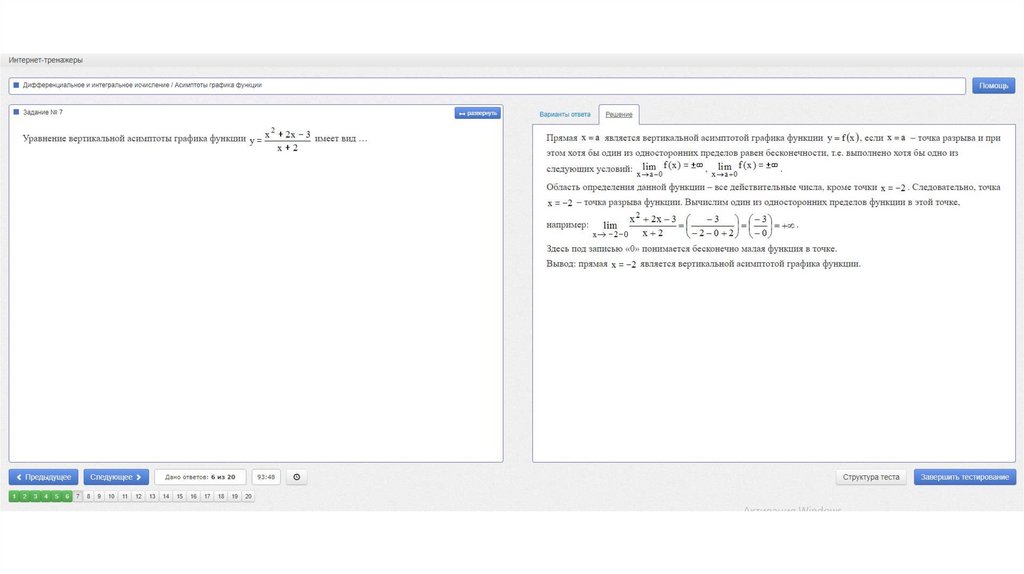Click the развернуть expand button
1024x574 pixels.
click(x=477, y=113)
